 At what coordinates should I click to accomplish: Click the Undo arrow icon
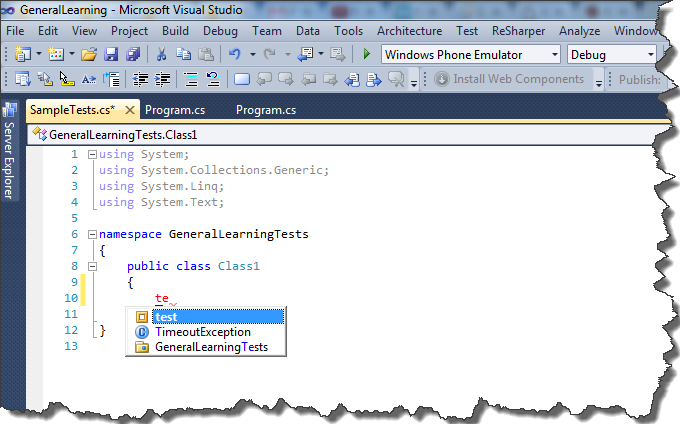[x=235, y=54]
